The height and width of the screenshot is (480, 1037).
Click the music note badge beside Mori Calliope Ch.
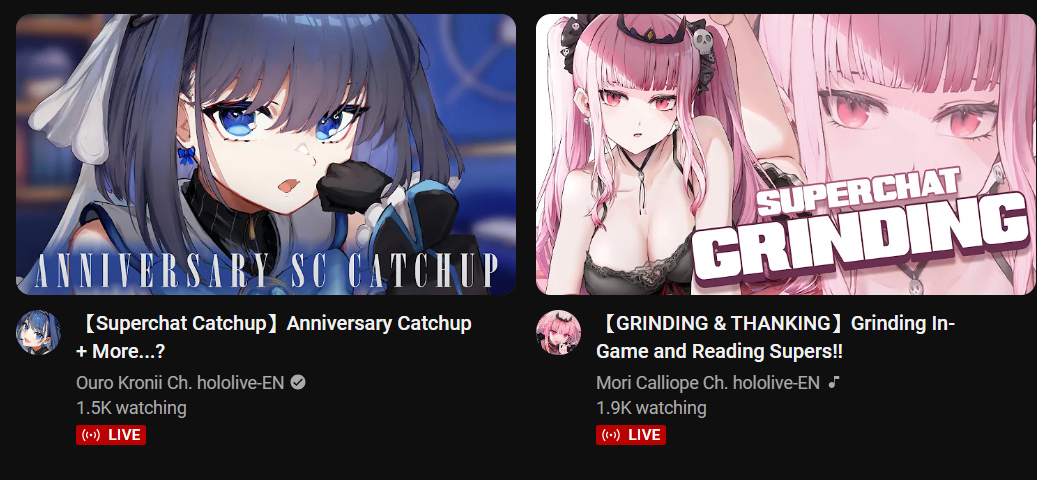click(x=835, y=382)
